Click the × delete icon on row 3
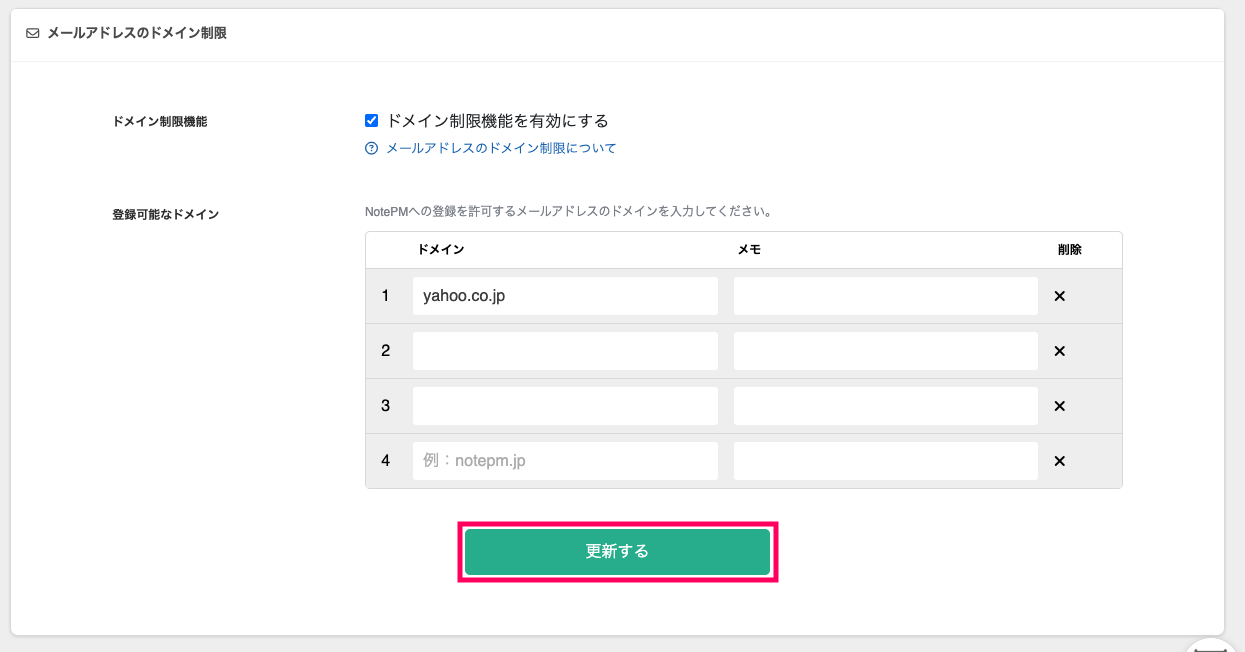This screenshot has width=1245, height=652. tap(1059, 405)
